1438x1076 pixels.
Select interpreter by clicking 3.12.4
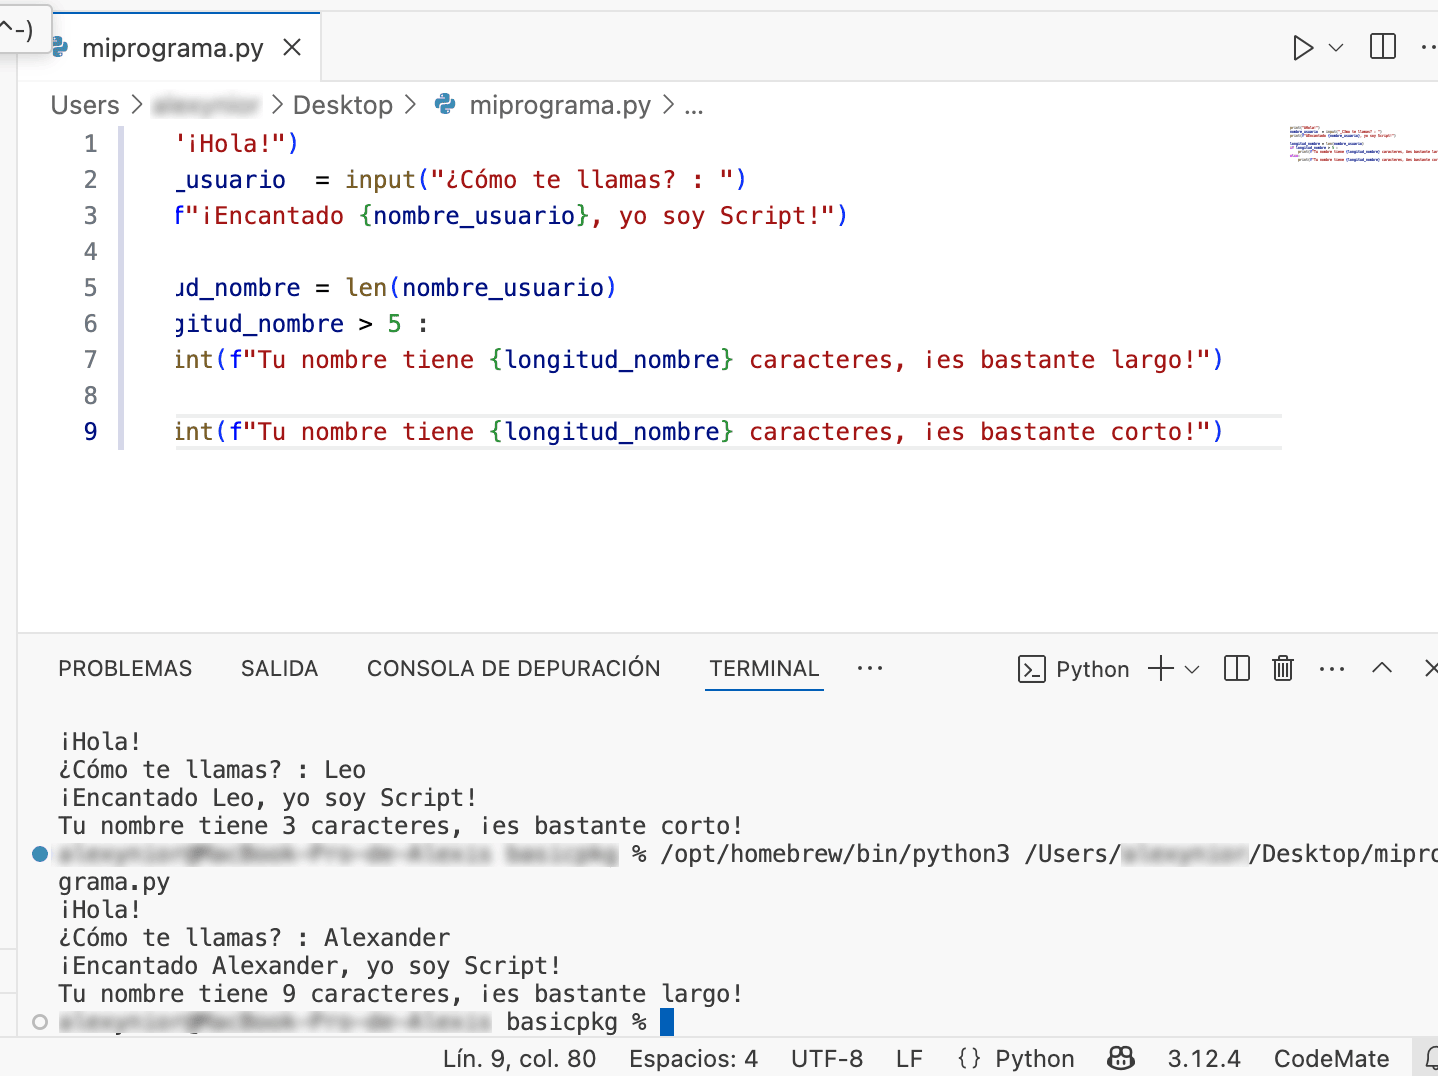coord(1204,1058)
